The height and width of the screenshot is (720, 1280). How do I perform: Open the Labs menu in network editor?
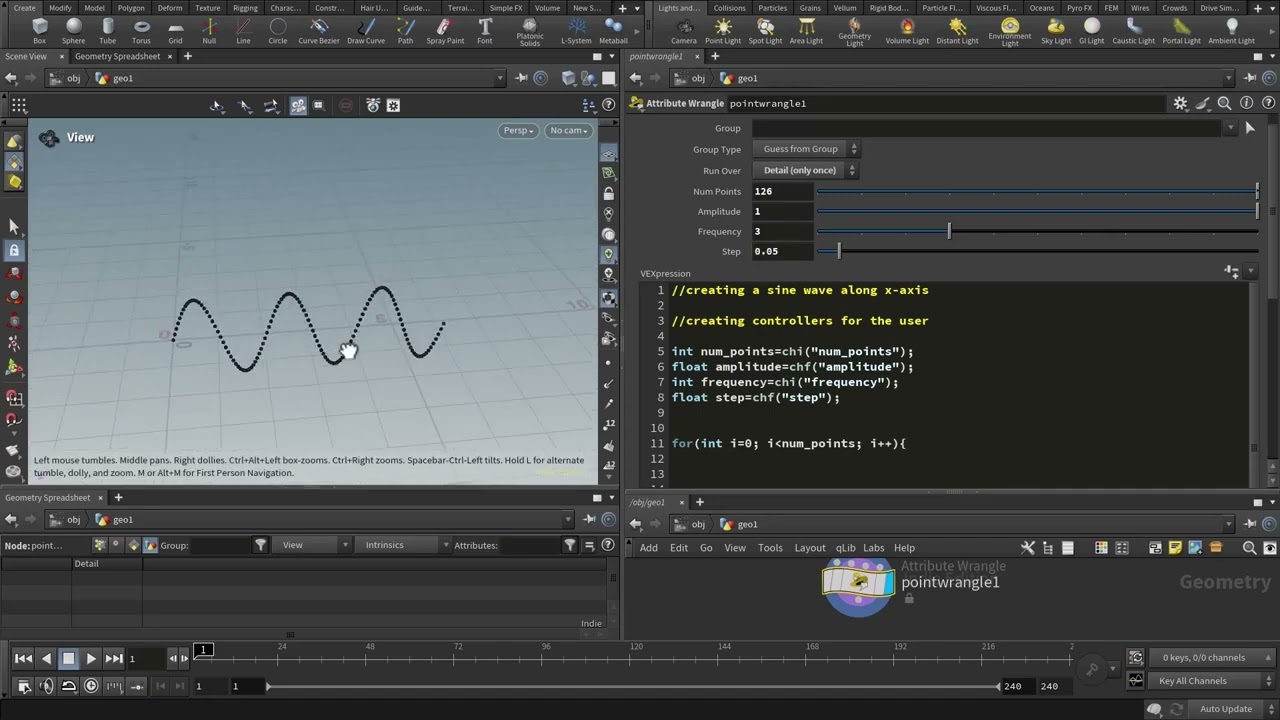(x=874, y=548)
